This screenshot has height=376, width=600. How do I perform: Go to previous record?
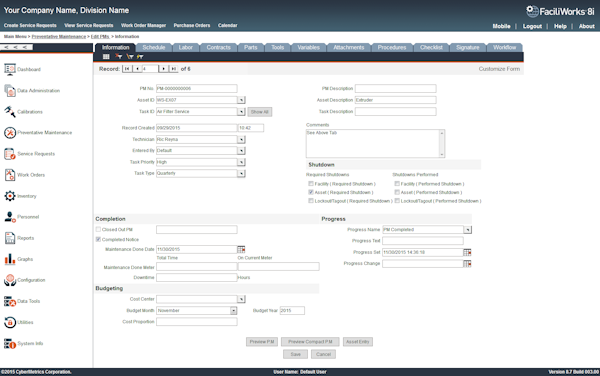click(x=137, y=69)
